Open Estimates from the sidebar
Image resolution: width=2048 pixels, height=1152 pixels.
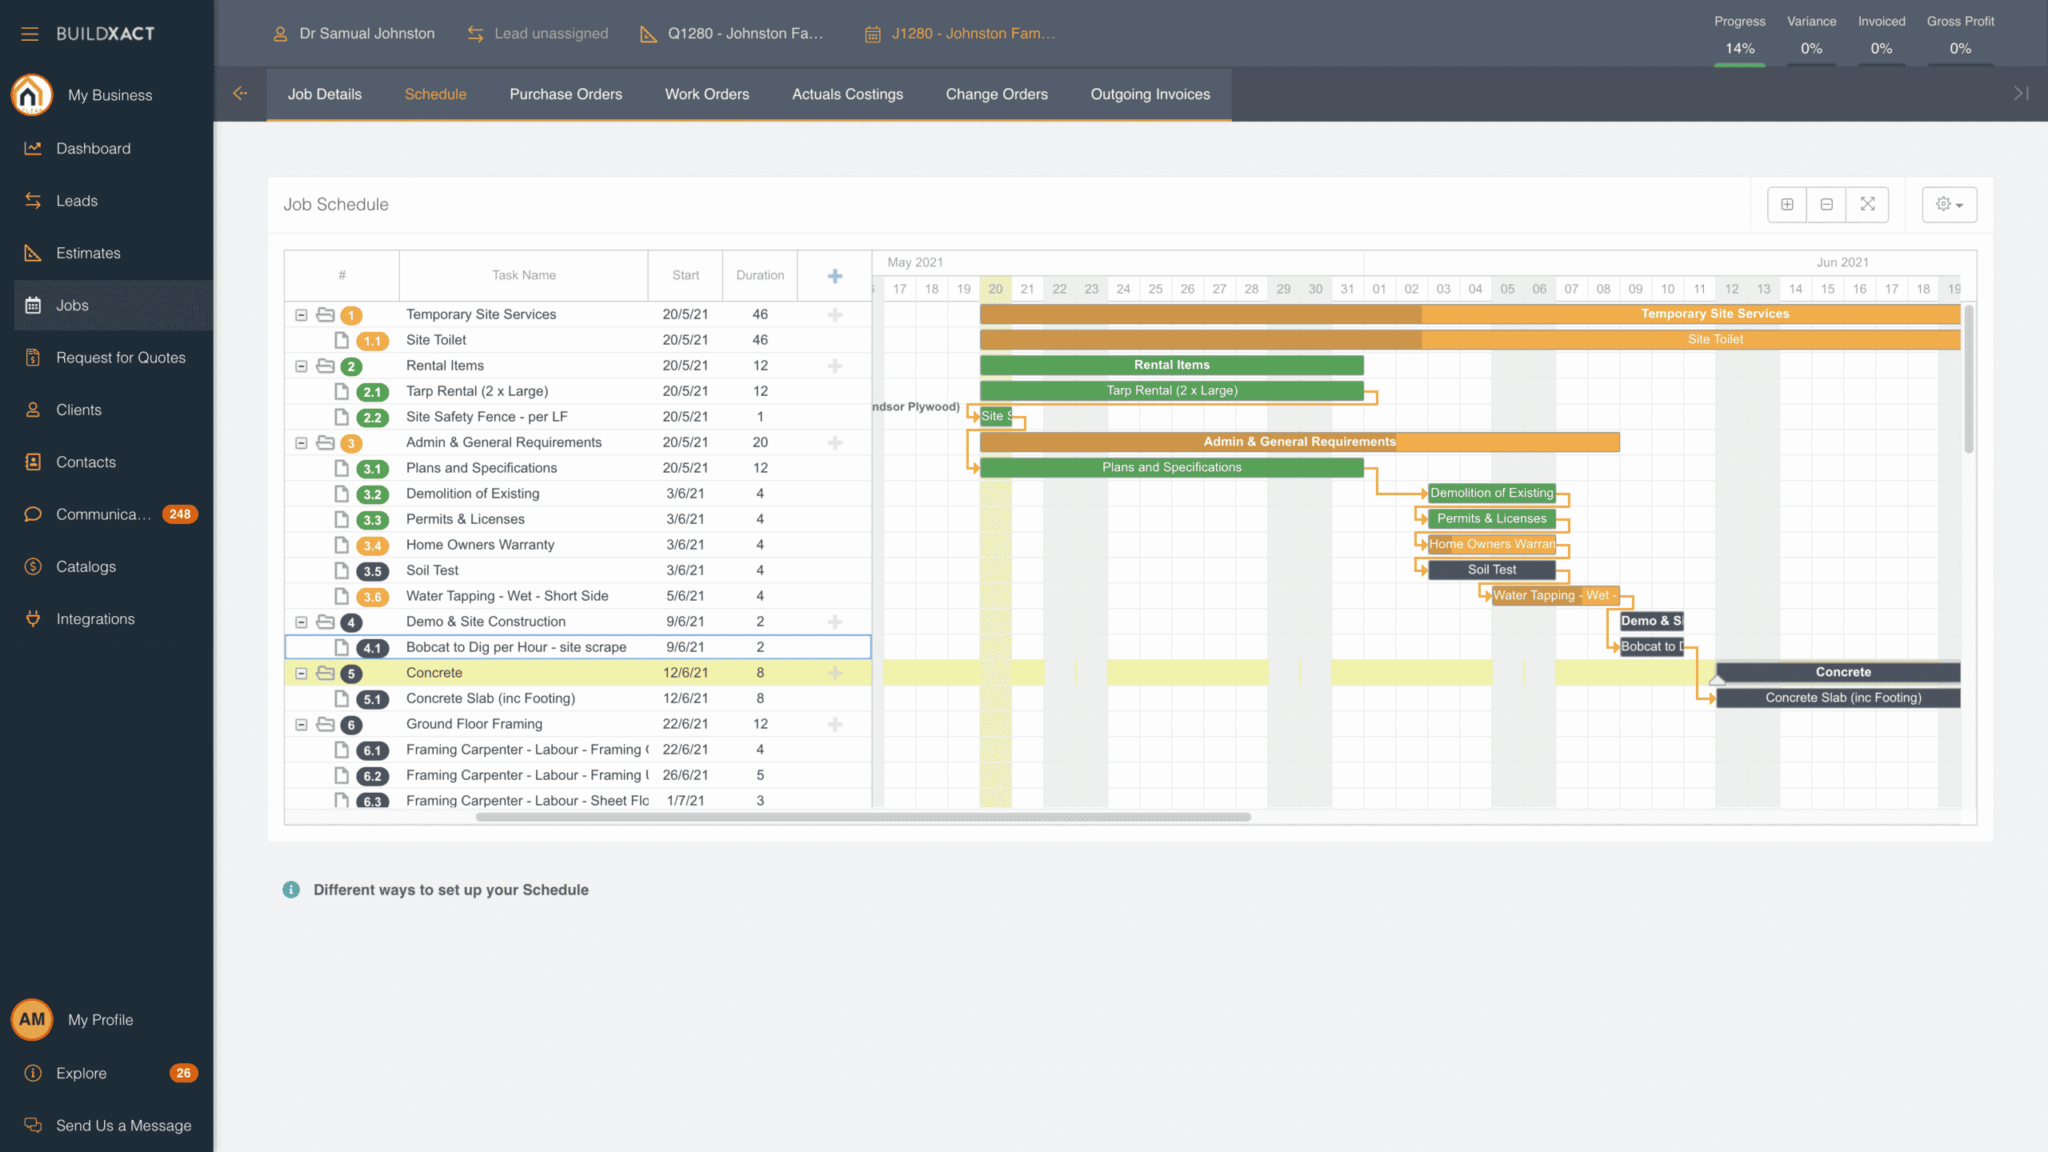tap(89, 253)
